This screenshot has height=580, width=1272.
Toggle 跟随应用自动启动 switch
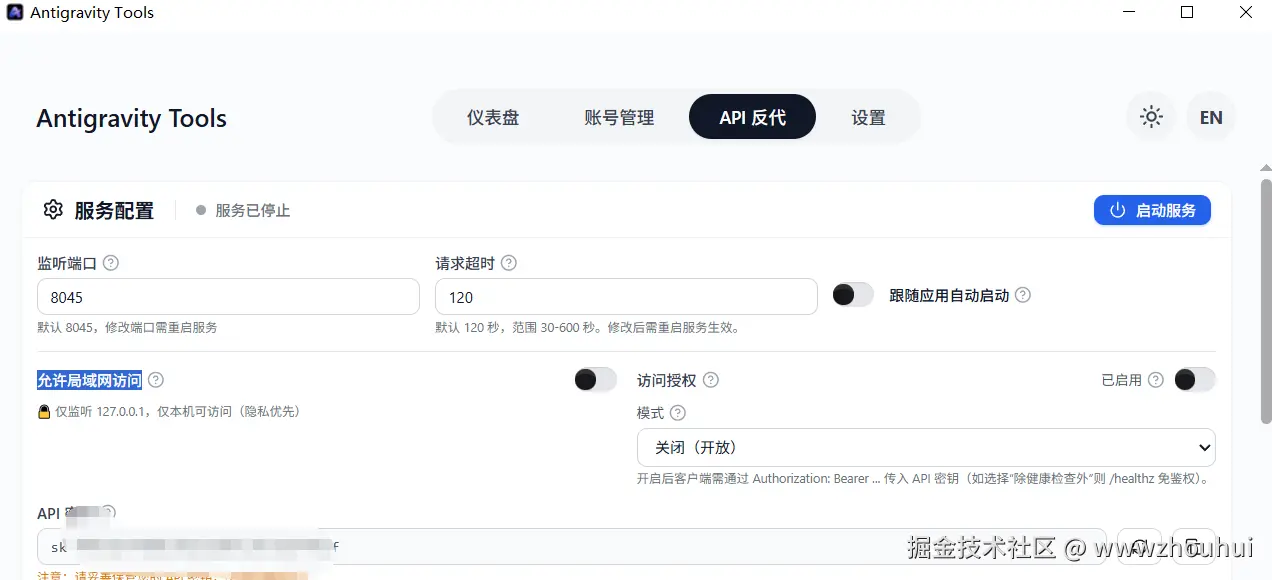point(853,295)
